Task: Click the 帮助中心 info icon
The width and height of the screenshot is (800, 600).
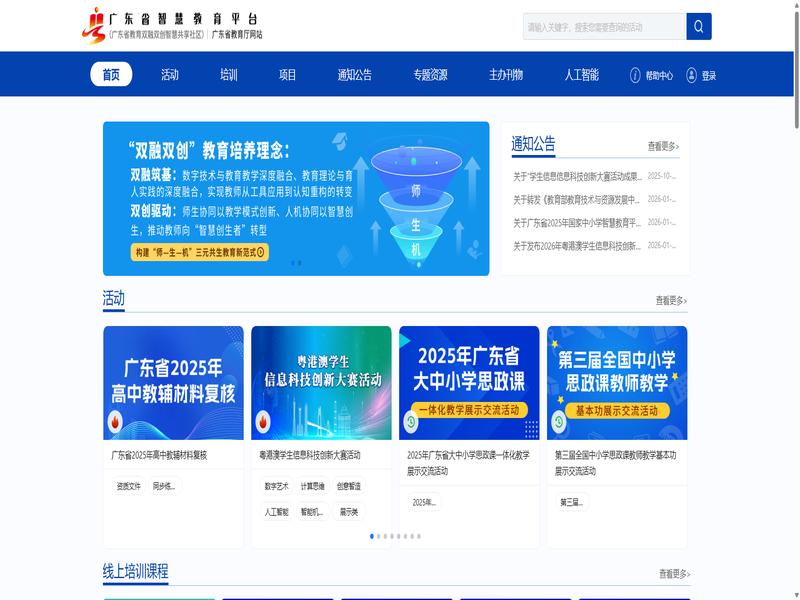Action: click(x=635, y=75)
